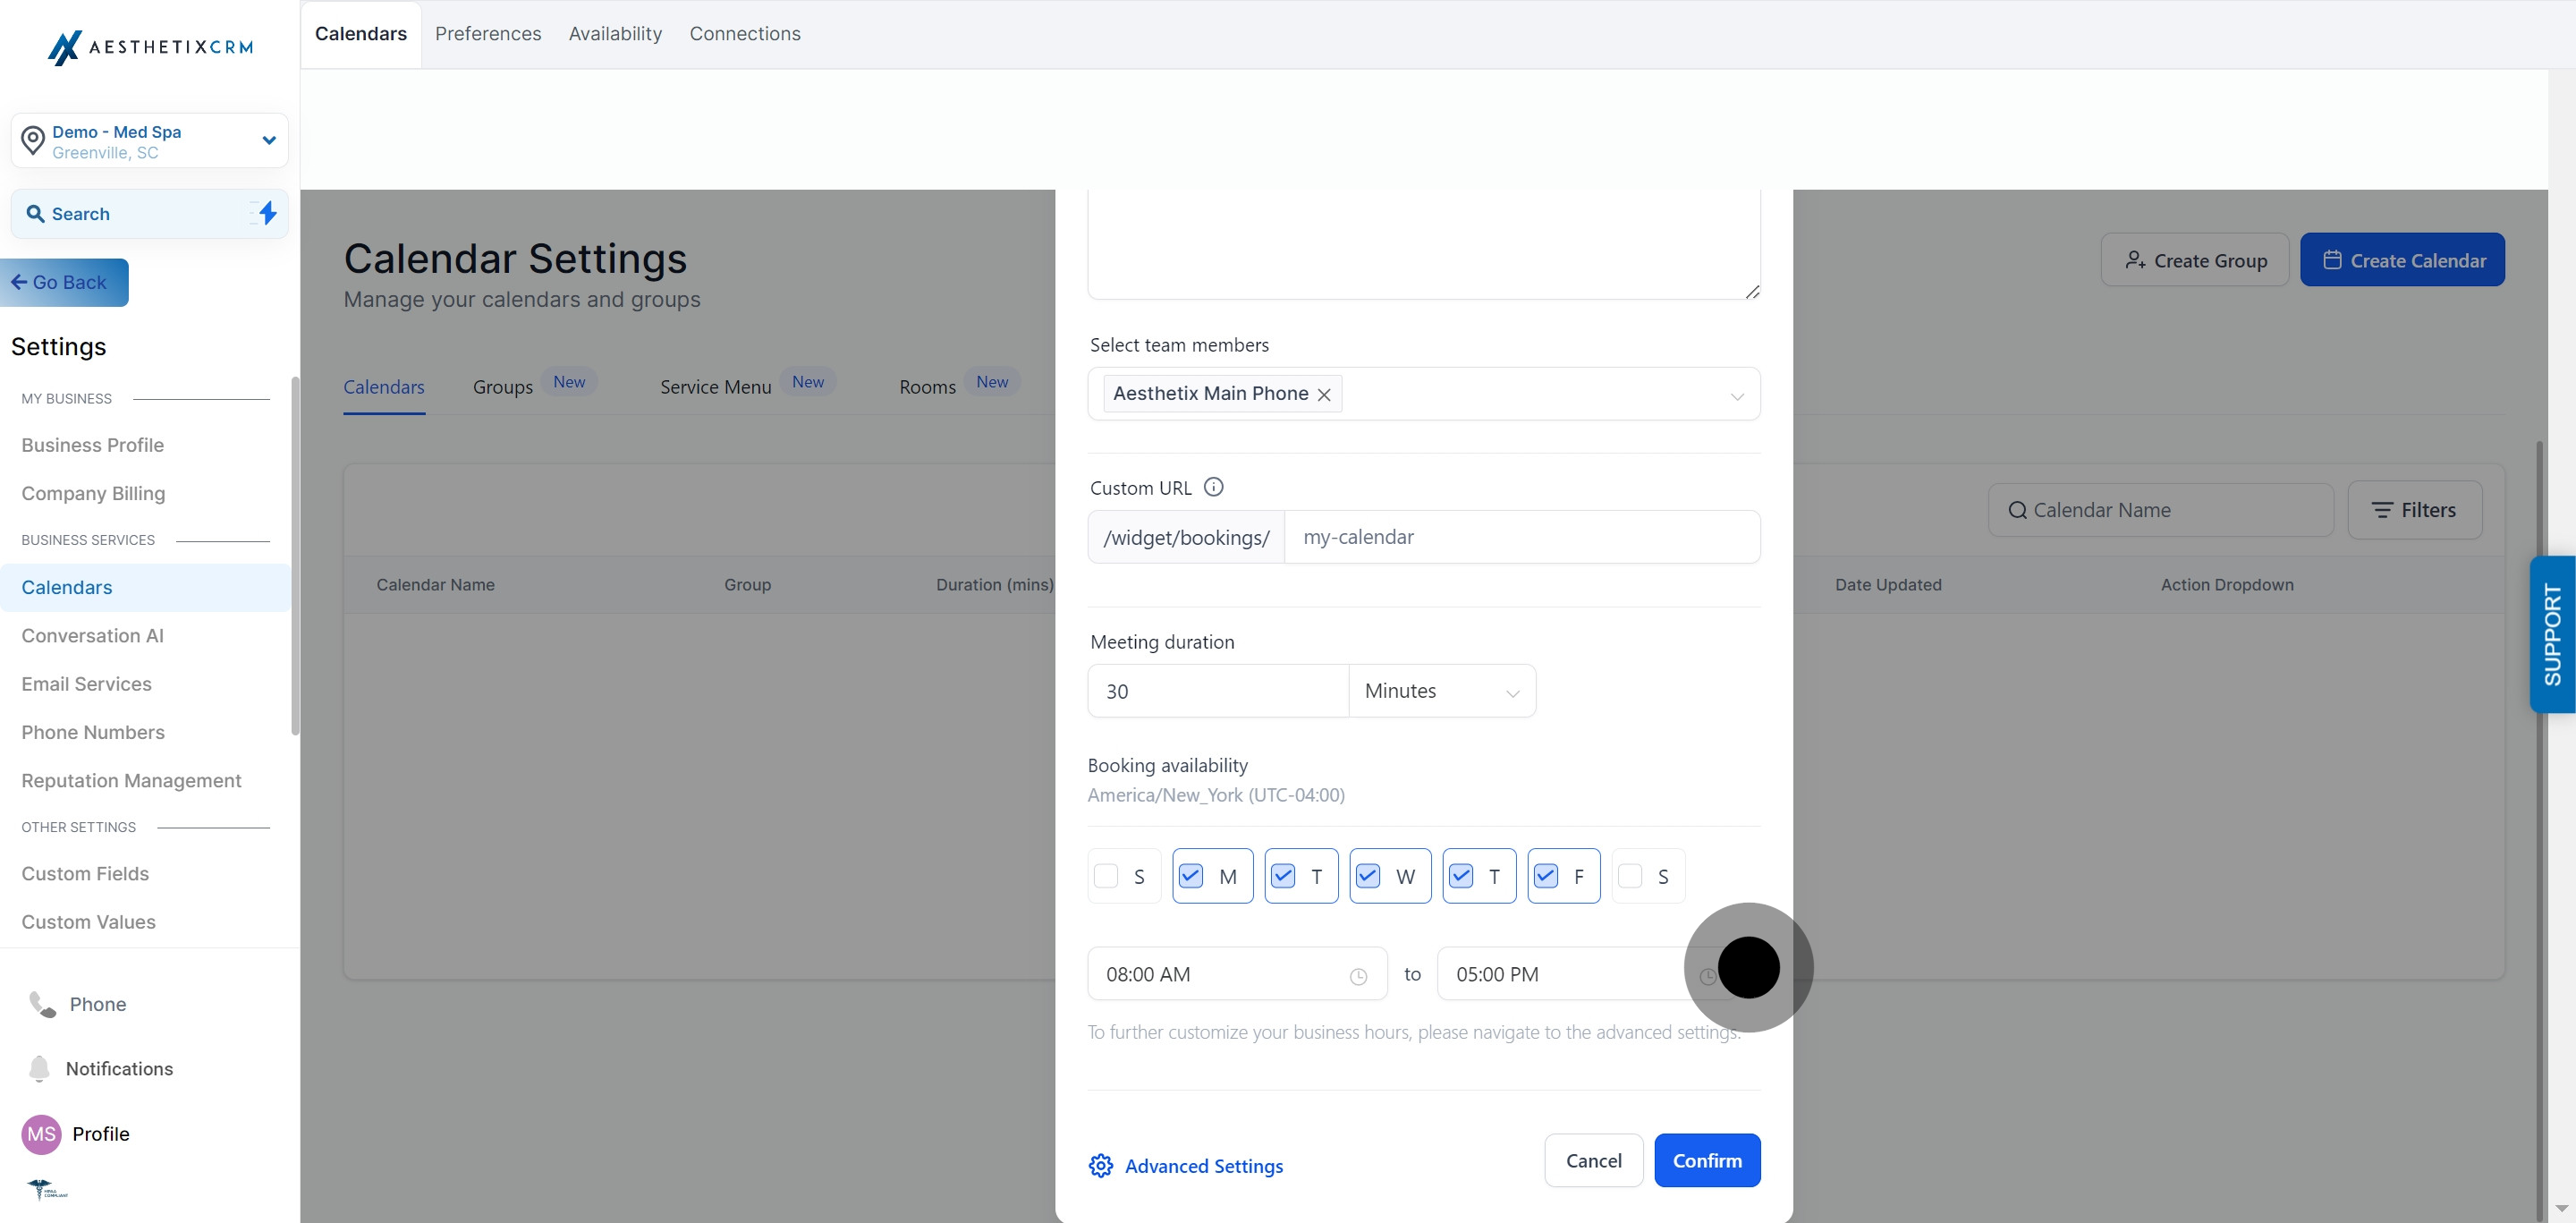The width and height of the screenshot is (2576, 1223).
Task: Switch to the Preferences tab
Action: (x=488, y=34)
